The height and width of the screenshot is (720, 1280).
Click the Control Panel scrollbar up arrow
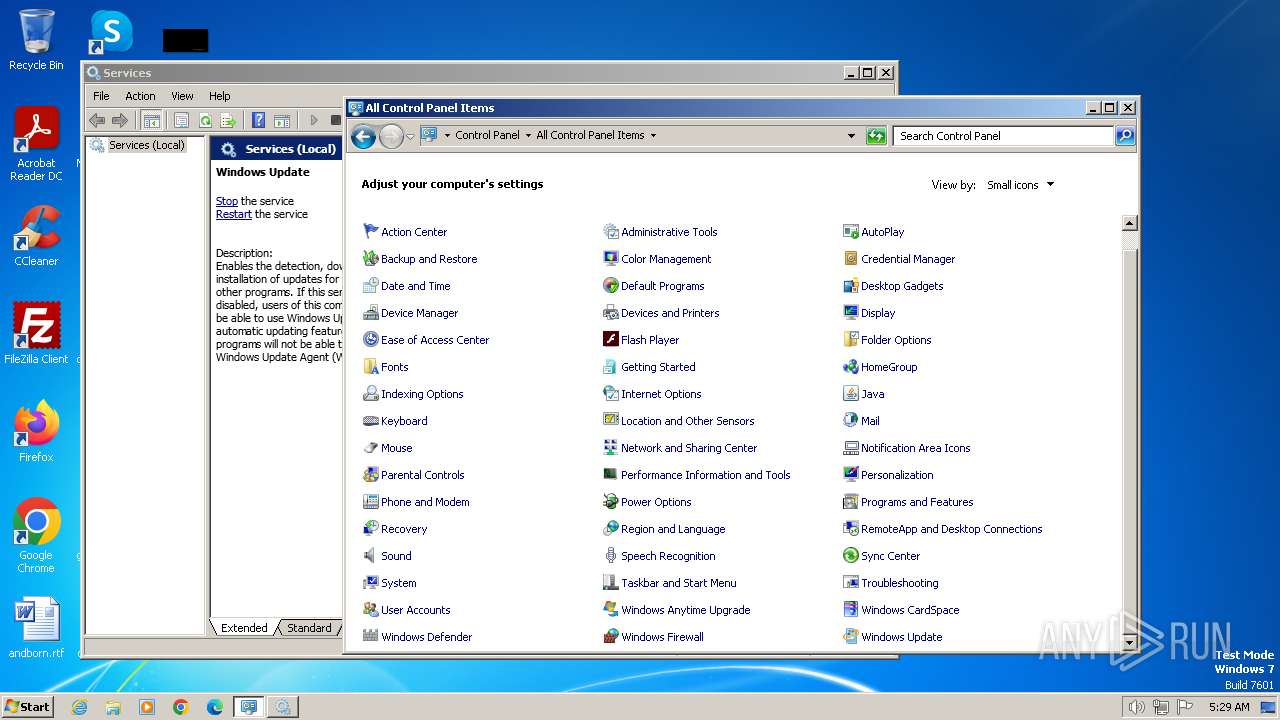tap(1130, 224)
